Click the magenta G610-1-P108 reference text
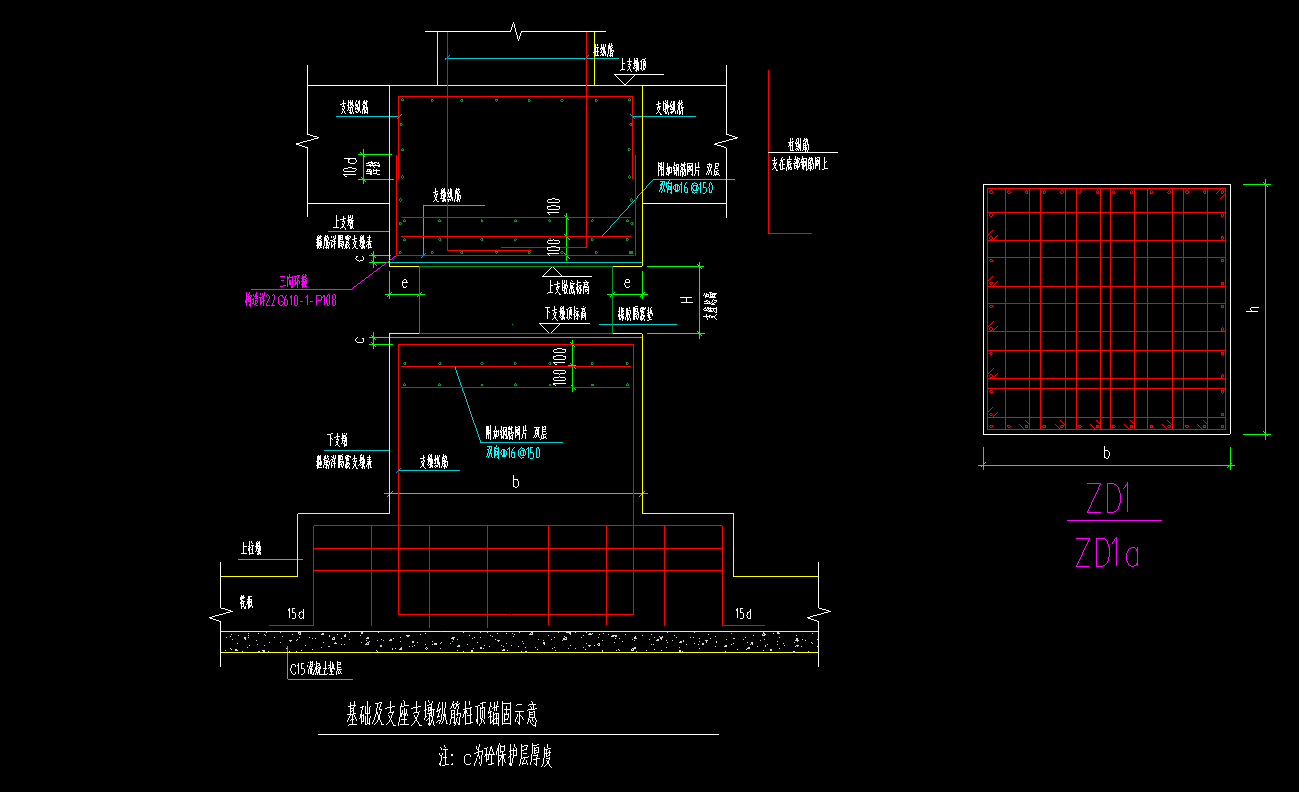1299x792 pixels. (290, 299)
